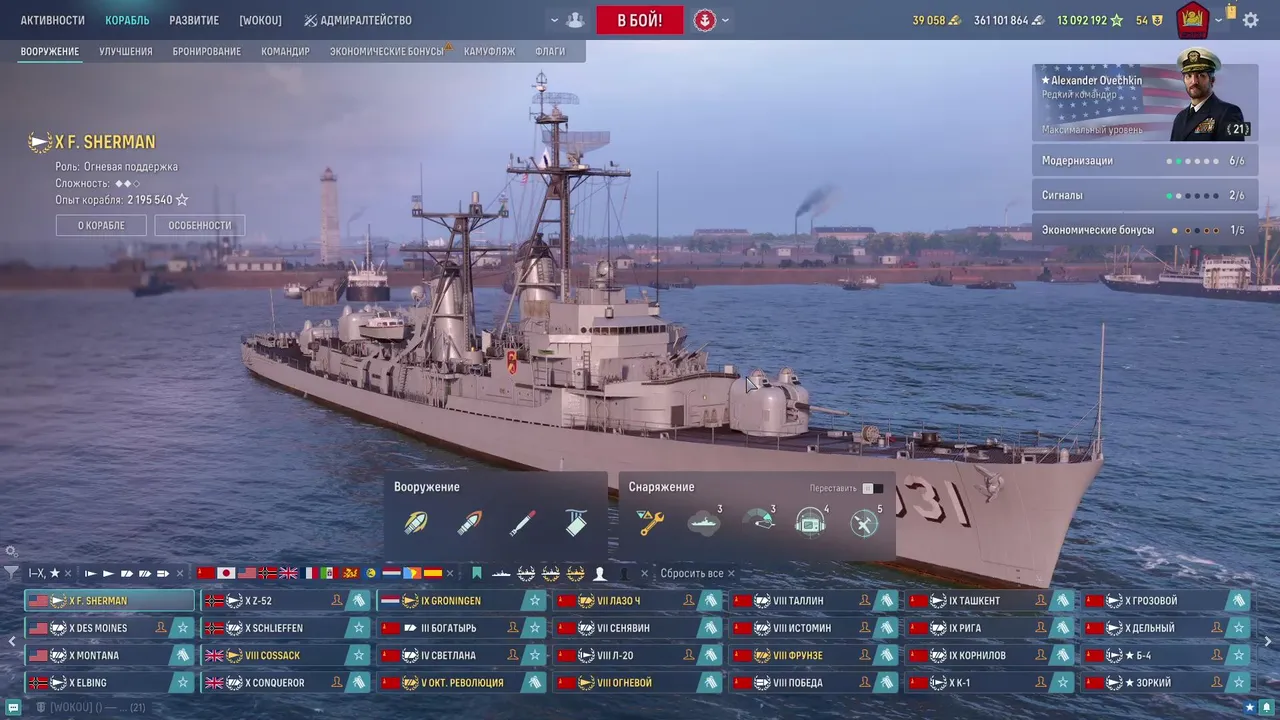Toggle star bonus on VIII COSSACK
Screen dimensions: 1280x720
tap(359, 656)
